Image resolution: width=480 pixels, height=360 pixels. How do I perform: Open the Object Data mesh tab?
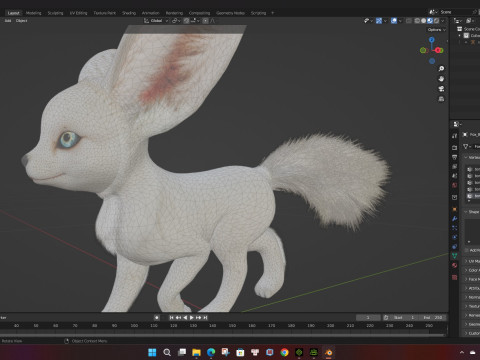[455, 256]
